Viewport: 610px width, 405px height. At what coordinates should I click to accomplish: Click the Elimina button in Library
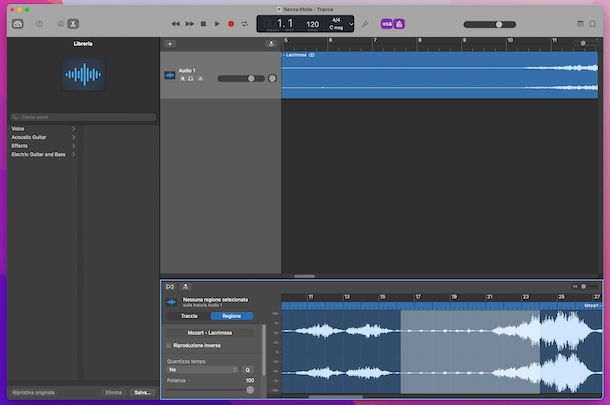113,393
